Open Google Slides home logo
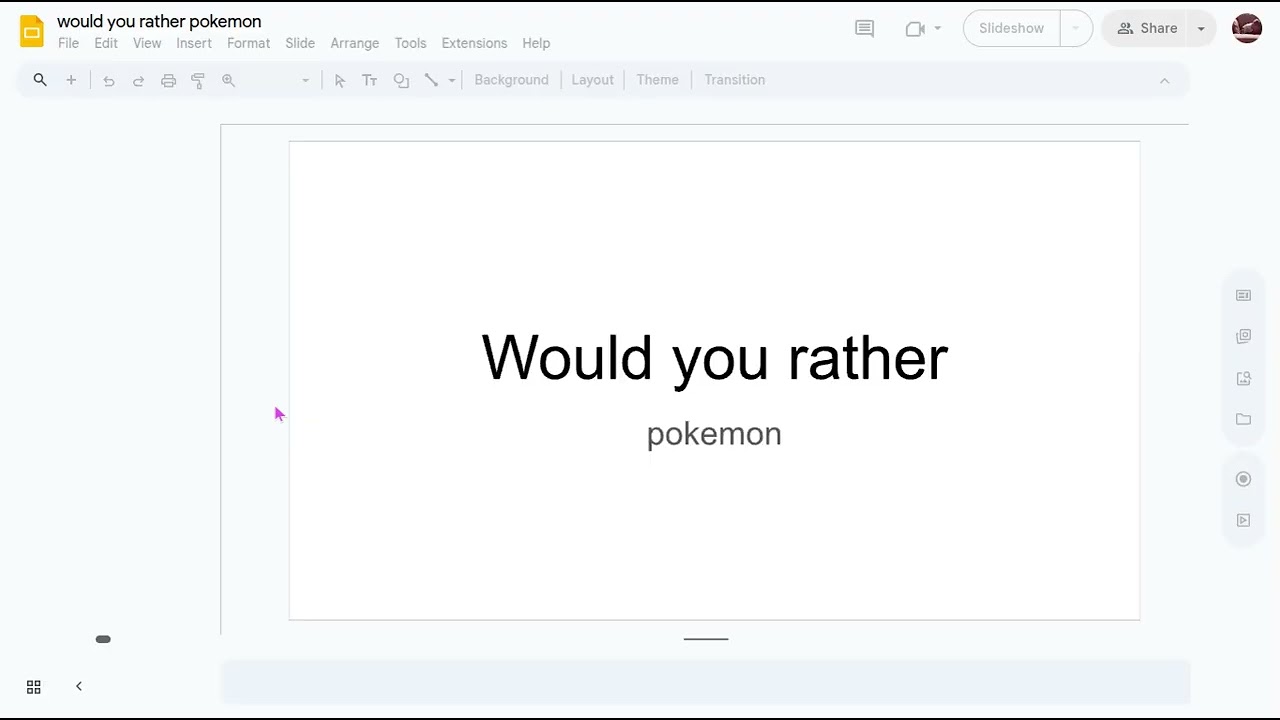 32,31
